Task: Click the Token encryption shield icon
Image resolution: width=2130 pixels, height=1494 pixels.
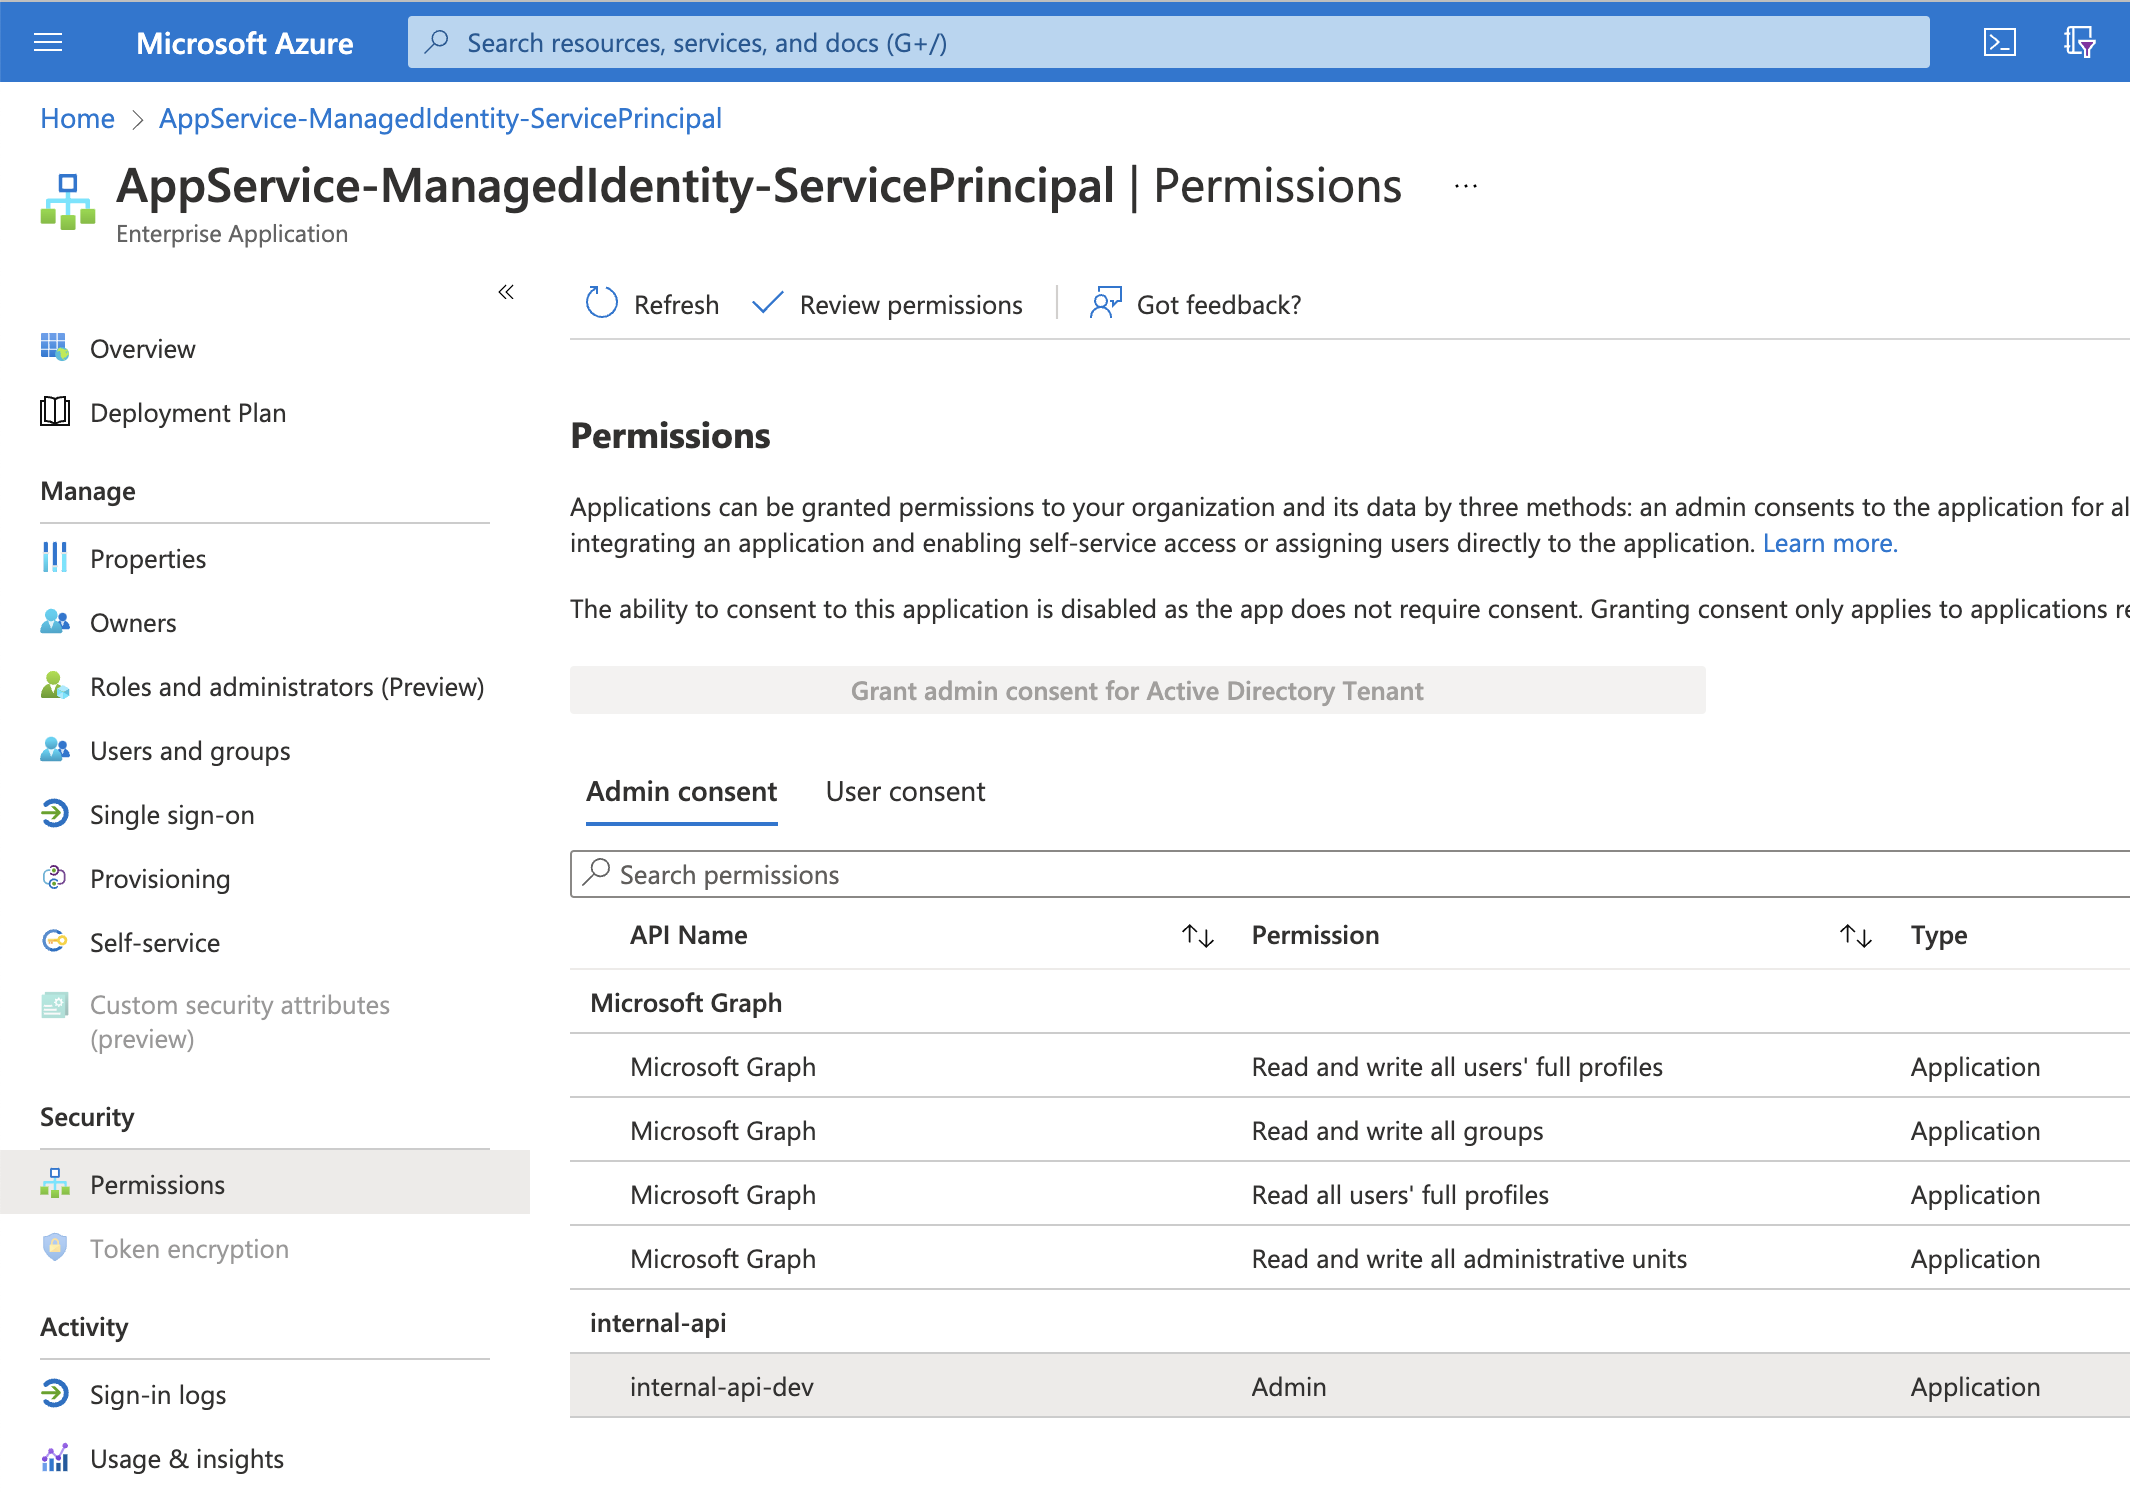Action: pos(55,1248)
